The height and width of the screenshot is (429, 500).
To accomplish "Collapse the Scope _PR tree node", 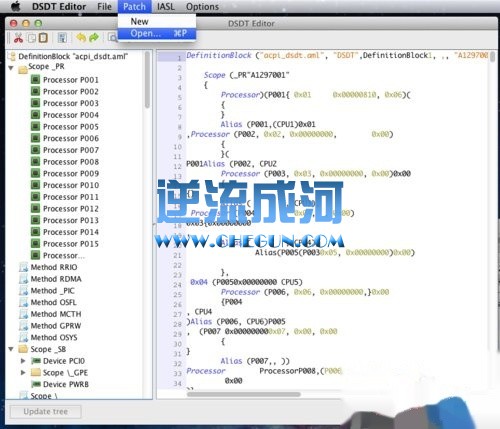I will tap(11, 68).
